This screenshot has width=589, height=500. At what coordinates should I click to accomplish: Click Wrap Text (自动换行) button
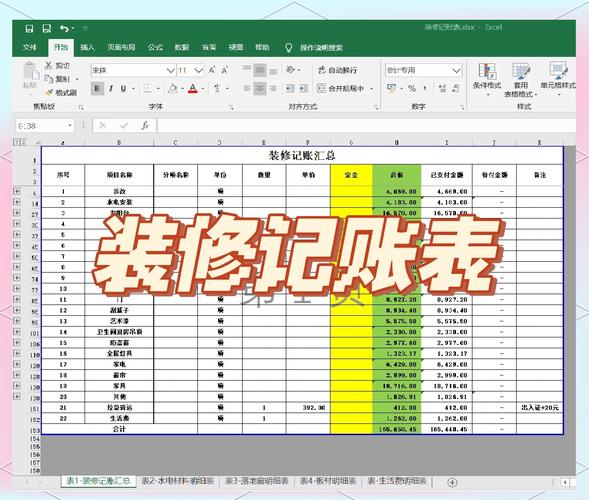pos(337,70)
